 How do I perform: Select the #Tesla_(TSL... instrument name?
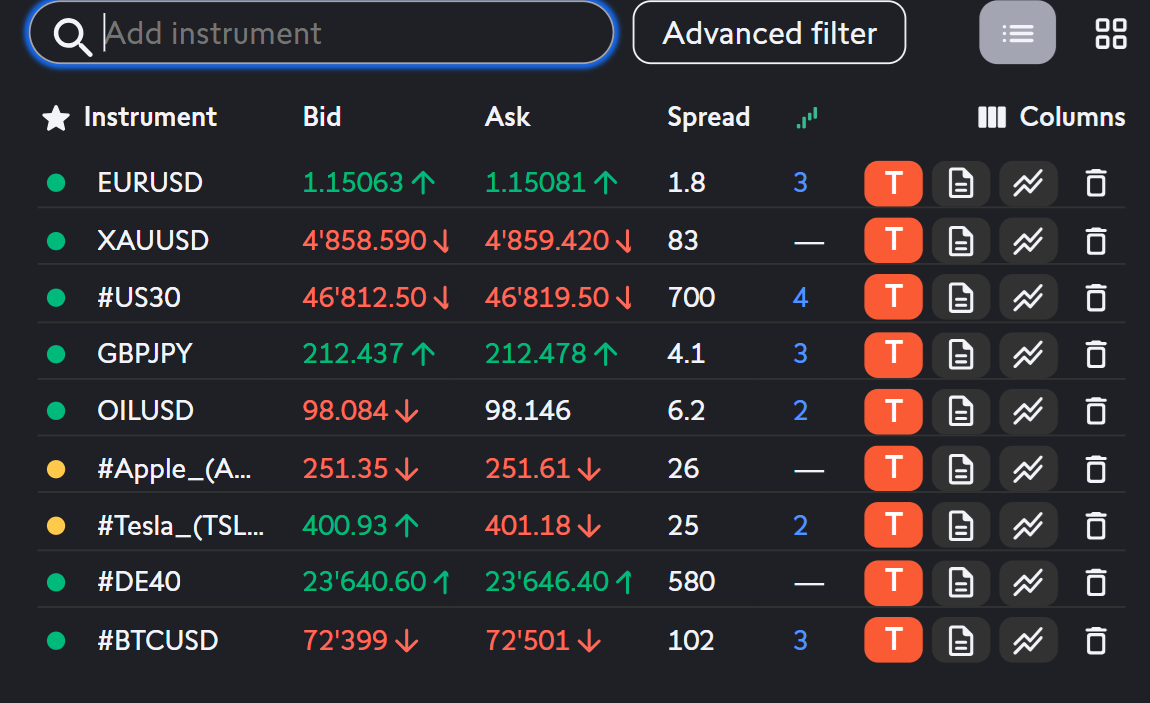pyautogui.click(x=180, y=526)
